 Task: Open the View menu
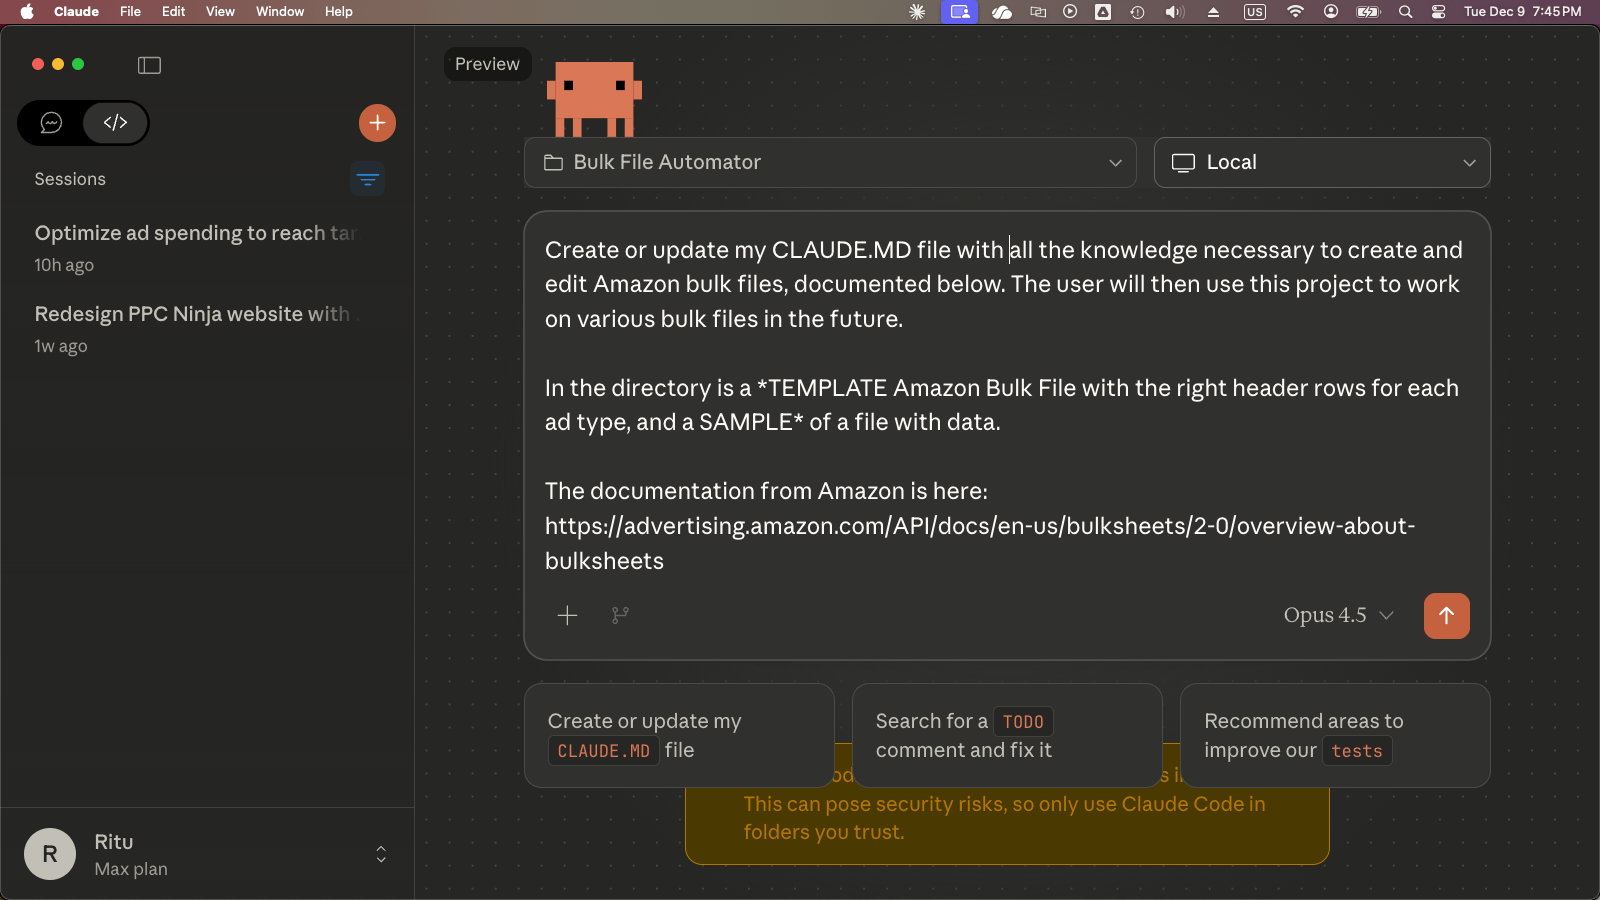click(x=220, y=12)
